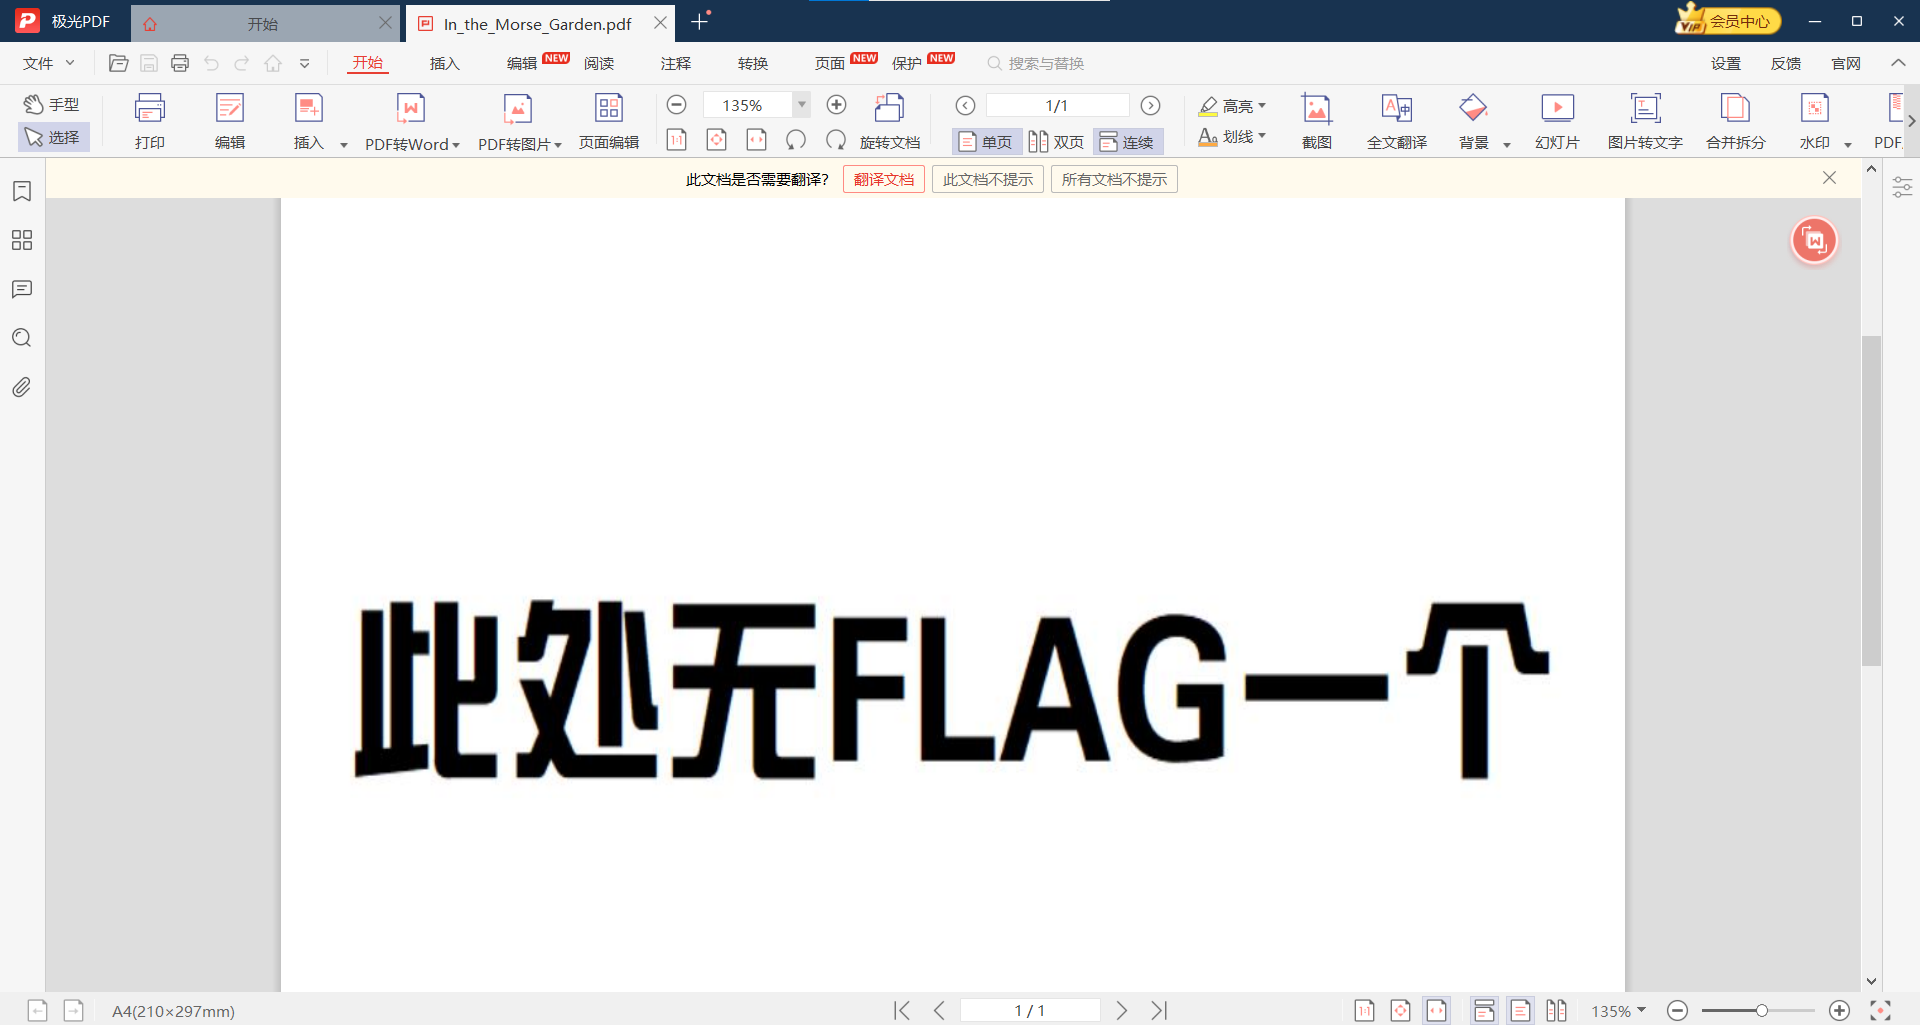Open the 注释 annotation tab
This screenshot has width=1920, height=1025.
676,63
